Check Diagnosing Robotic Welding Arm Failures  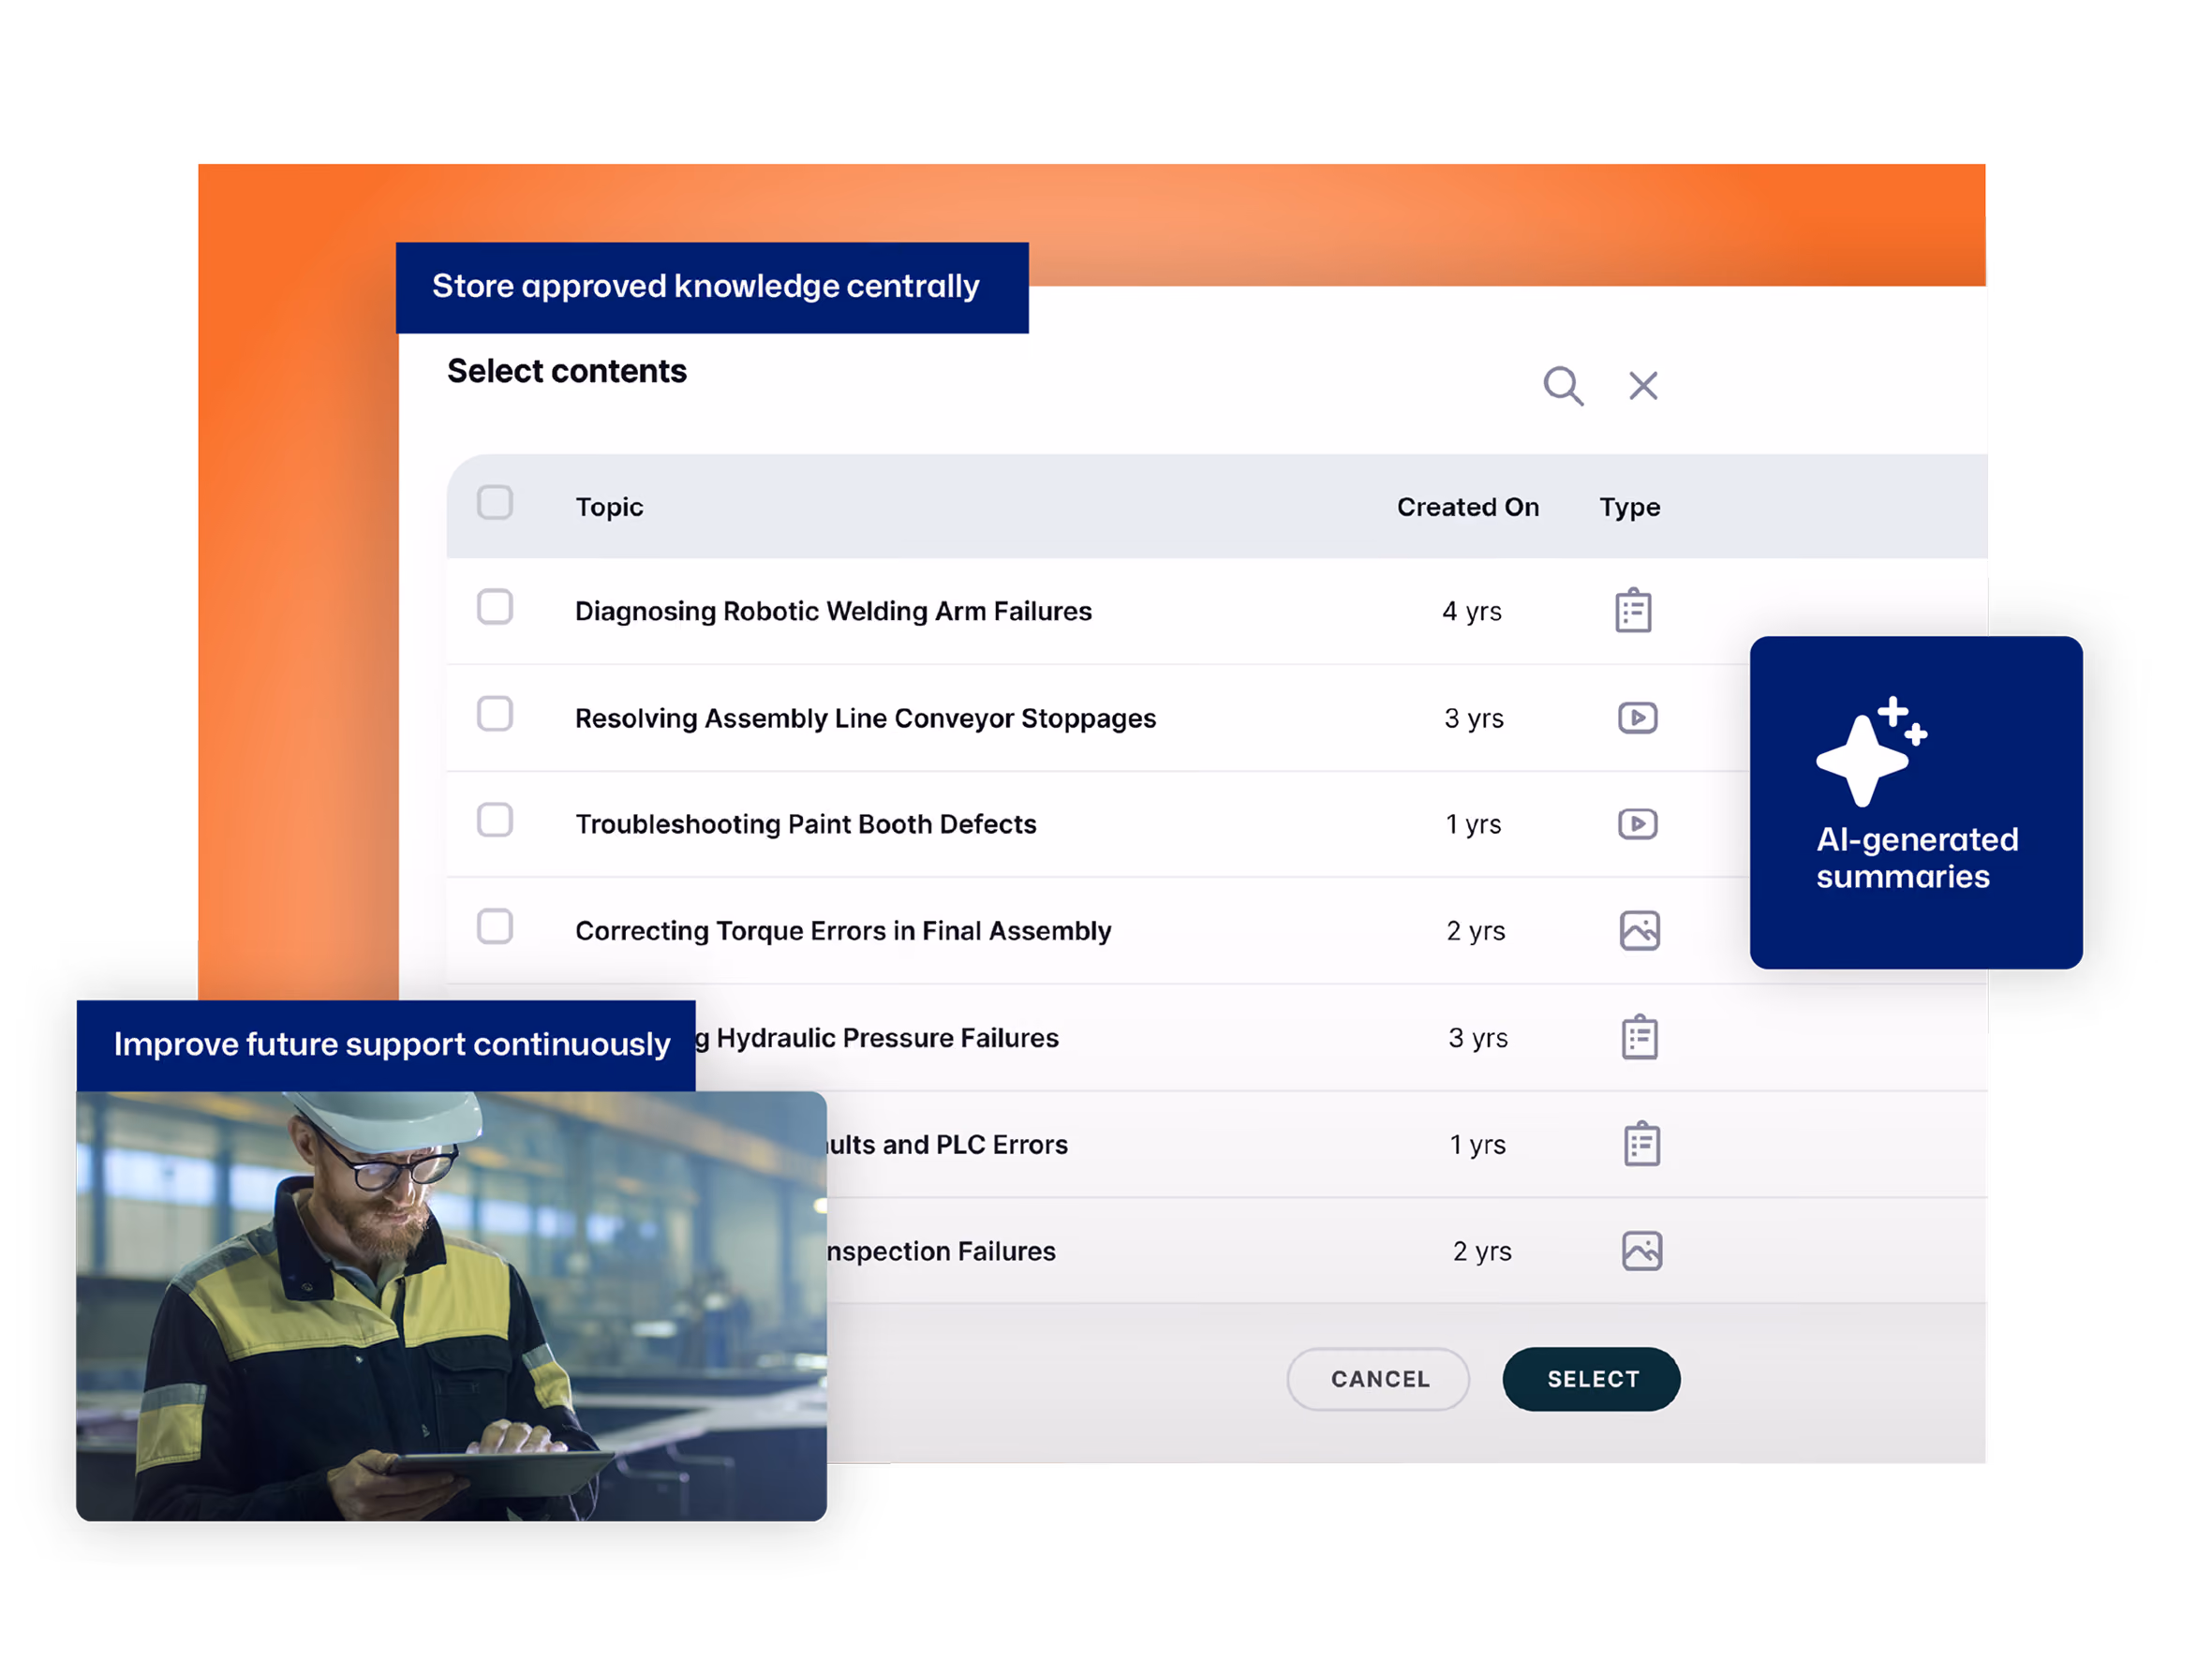pos(495,607)
